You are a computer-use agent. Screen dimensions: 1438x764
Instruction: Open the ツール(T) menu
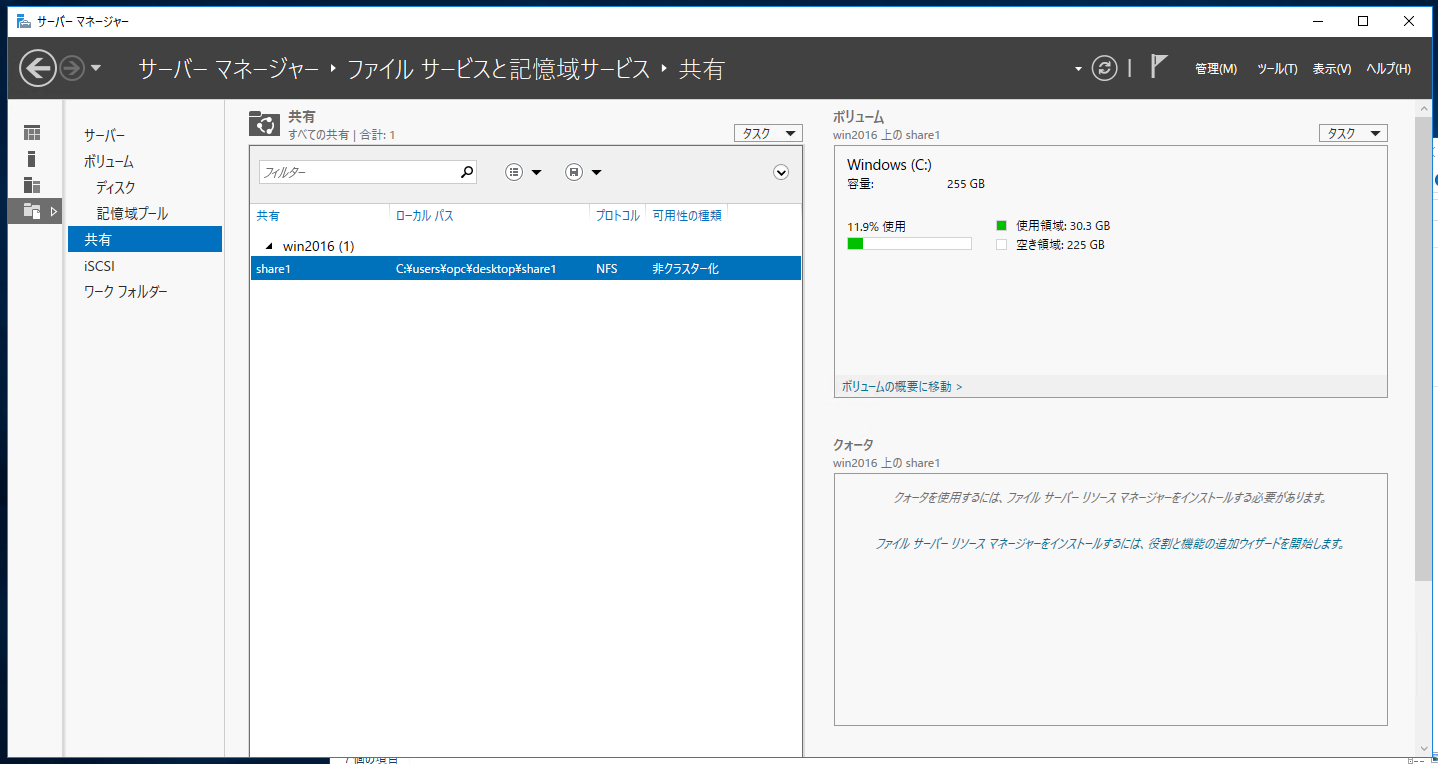tap(1276, 68)
